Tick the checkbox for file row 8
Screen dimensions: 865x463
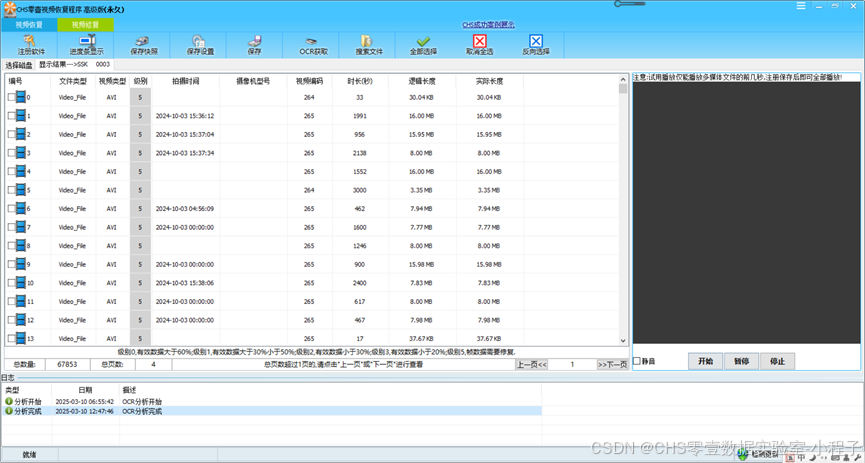(x=12, y=246)
